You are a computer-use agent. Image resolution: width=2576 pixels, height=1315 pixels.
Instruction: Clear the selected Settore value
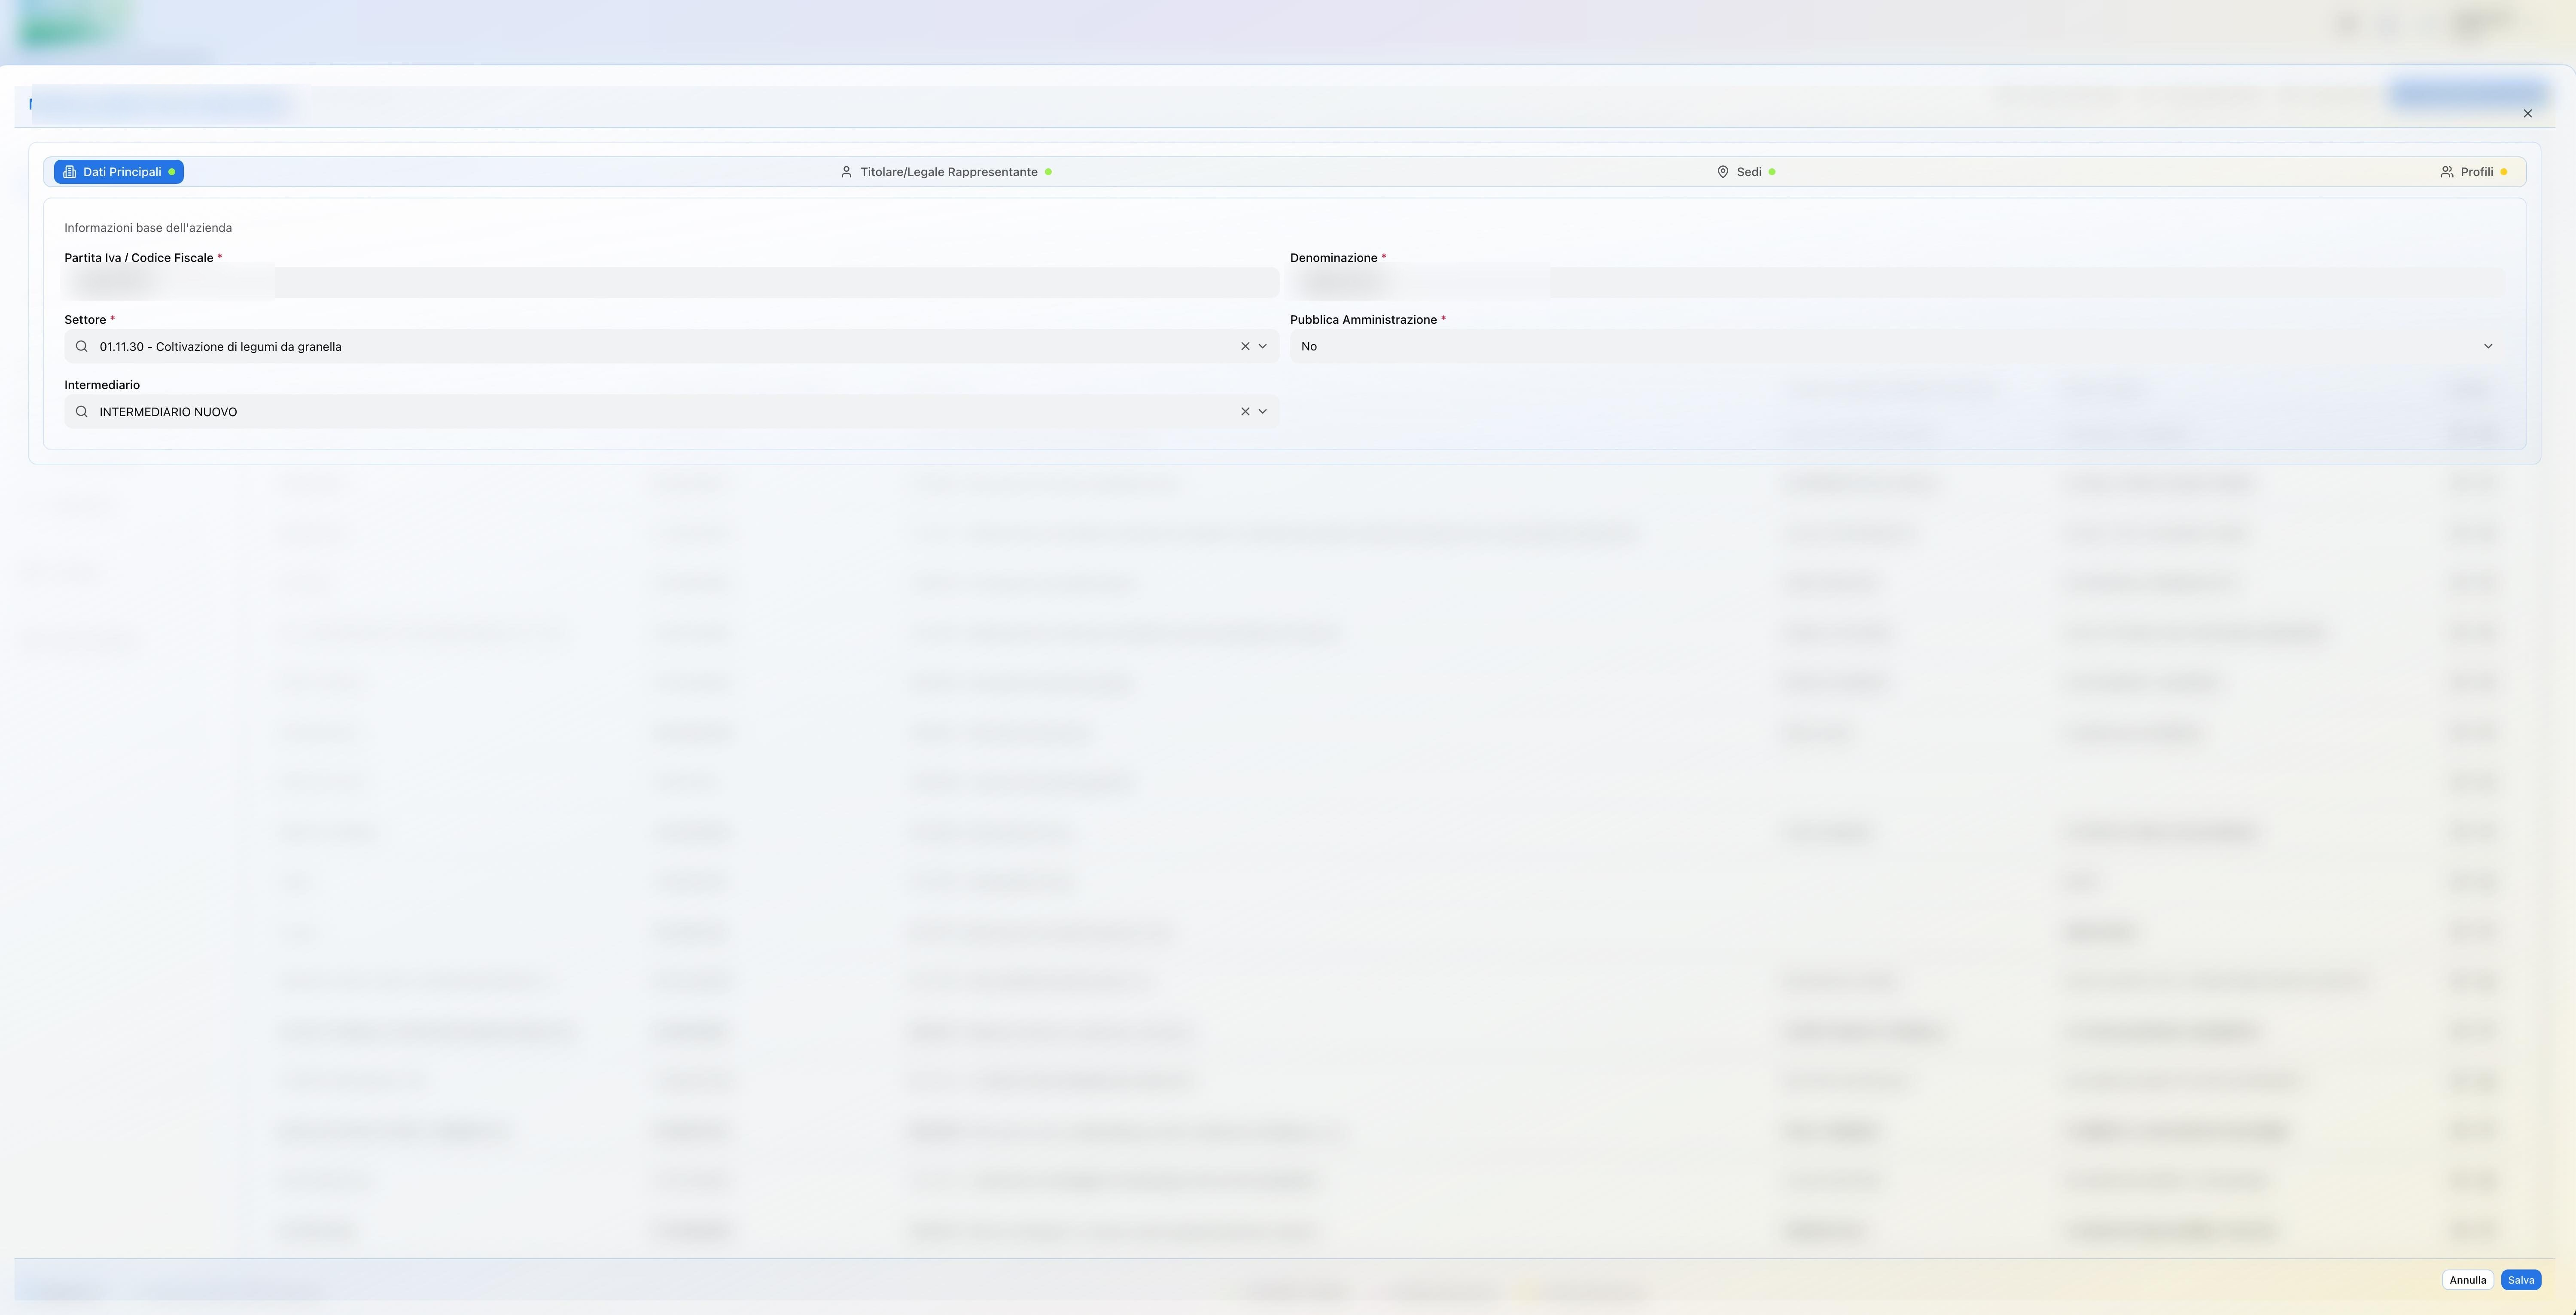click(1245, 346)
